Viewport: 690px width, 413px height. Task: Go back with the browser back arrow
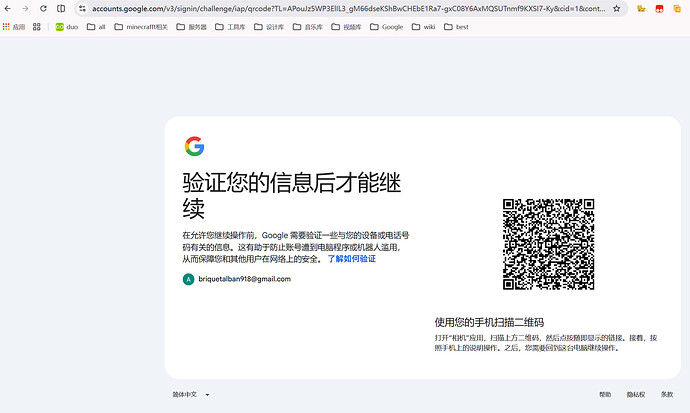[7, 8]
